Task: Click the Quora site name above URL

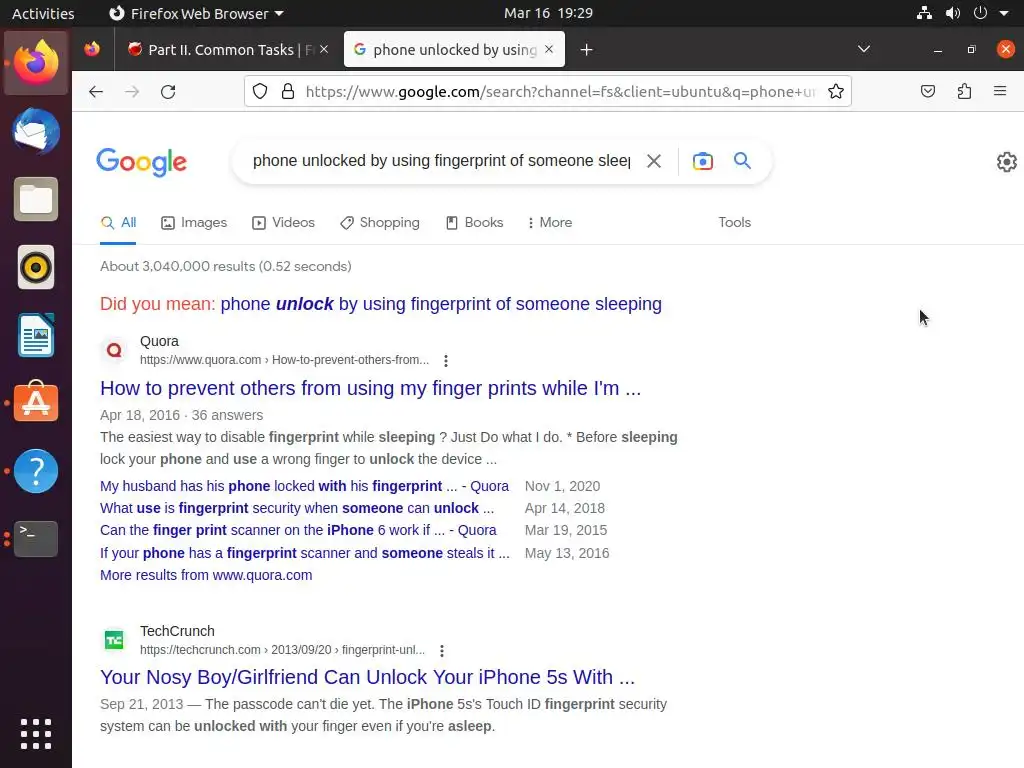Action: 159,342
